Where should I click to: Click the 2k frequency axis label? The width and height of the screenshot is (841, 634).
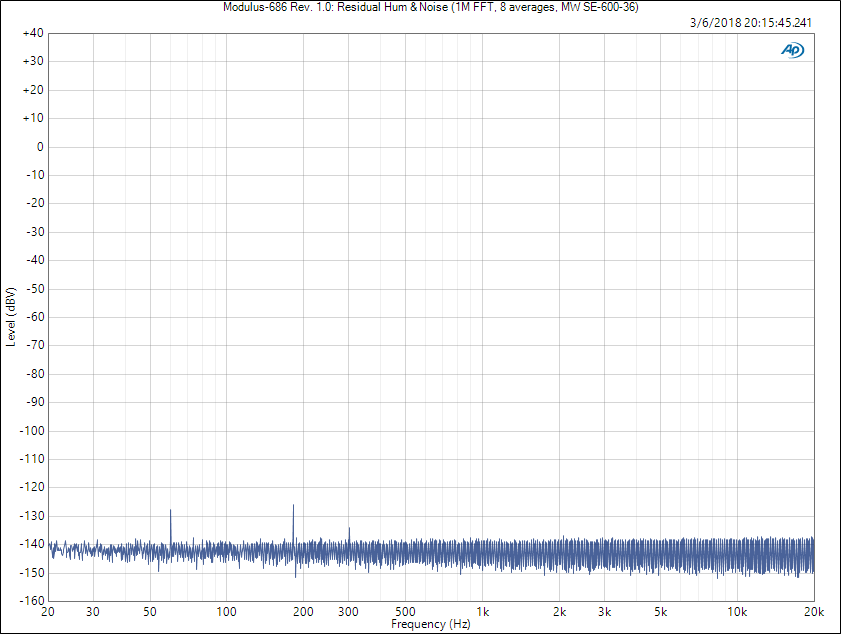pyautogui.click(x=559, y=612)
